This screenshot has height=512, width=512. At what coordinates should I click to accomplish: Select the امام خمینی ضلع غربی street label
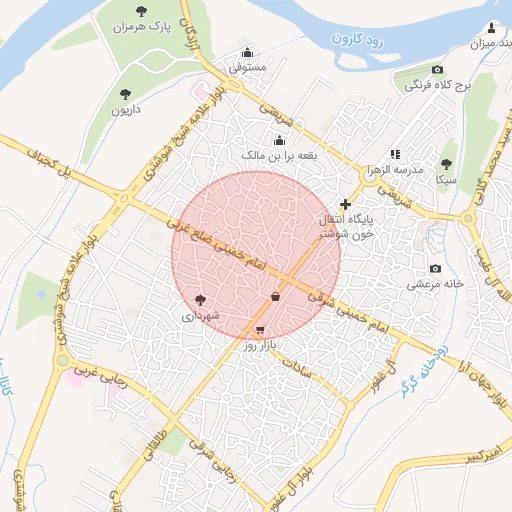pos(216,244)
